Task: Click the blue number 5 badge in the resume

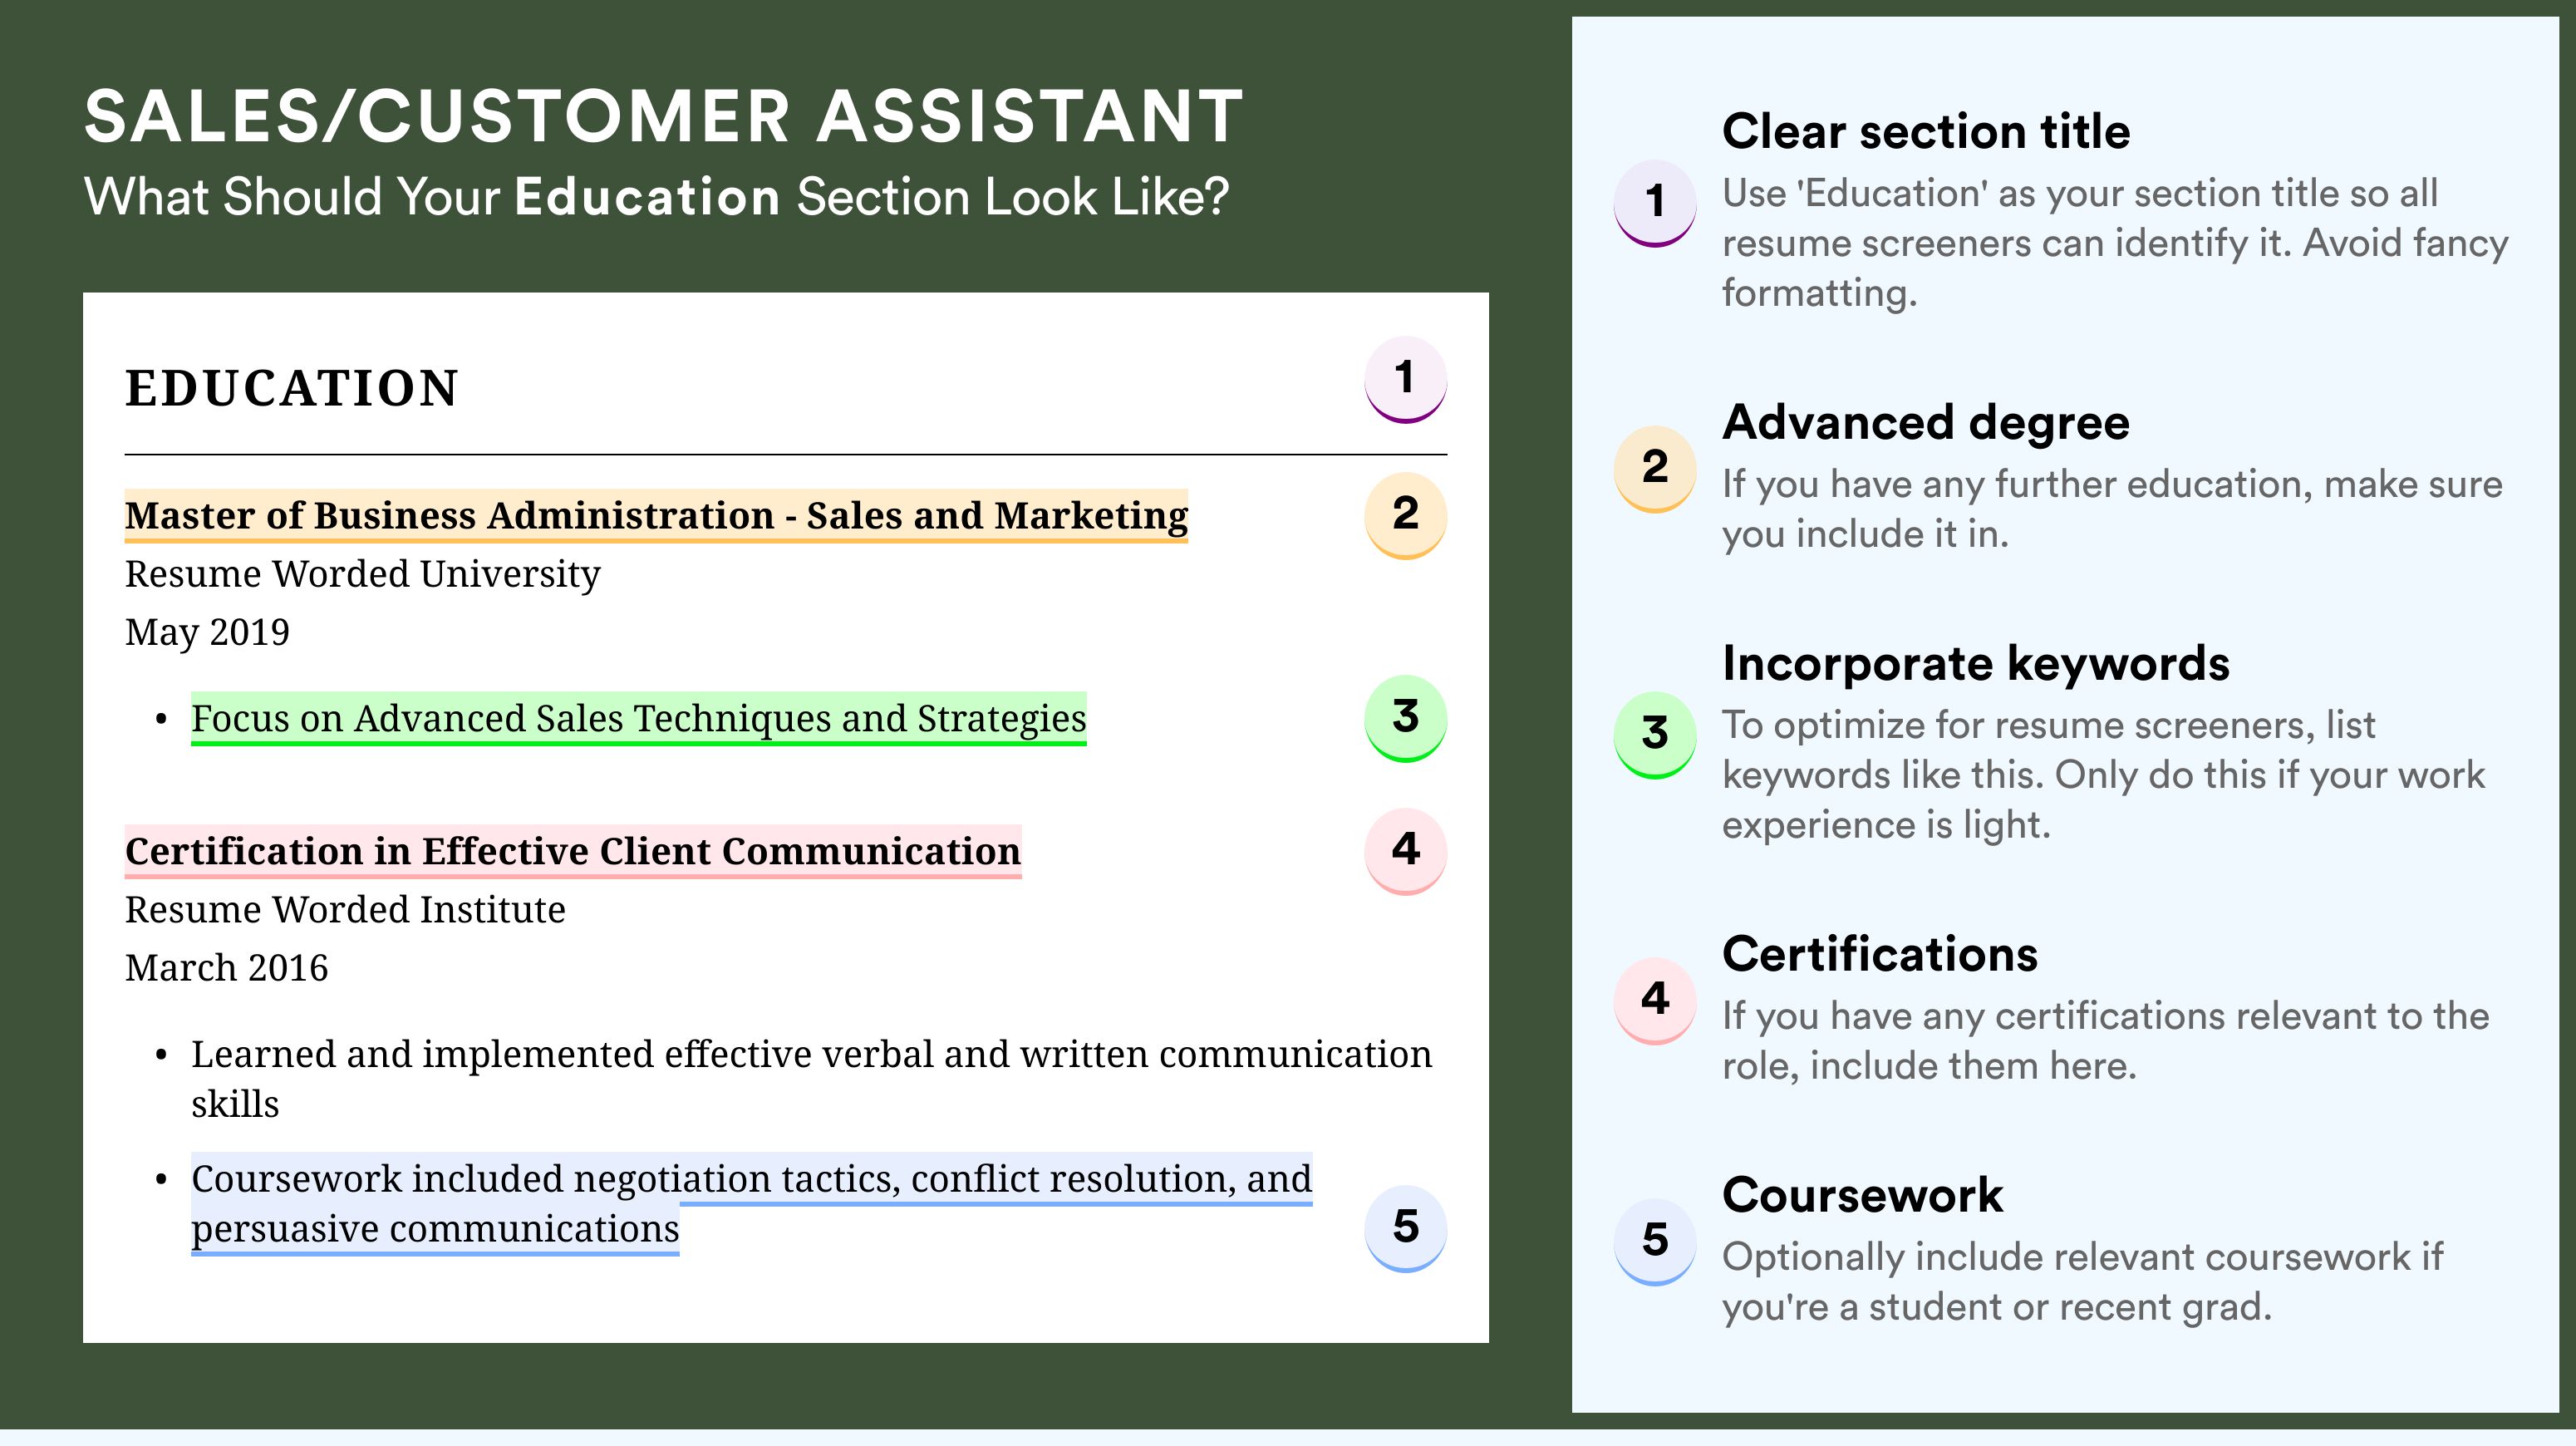Action: (x=1405, y=1228)
